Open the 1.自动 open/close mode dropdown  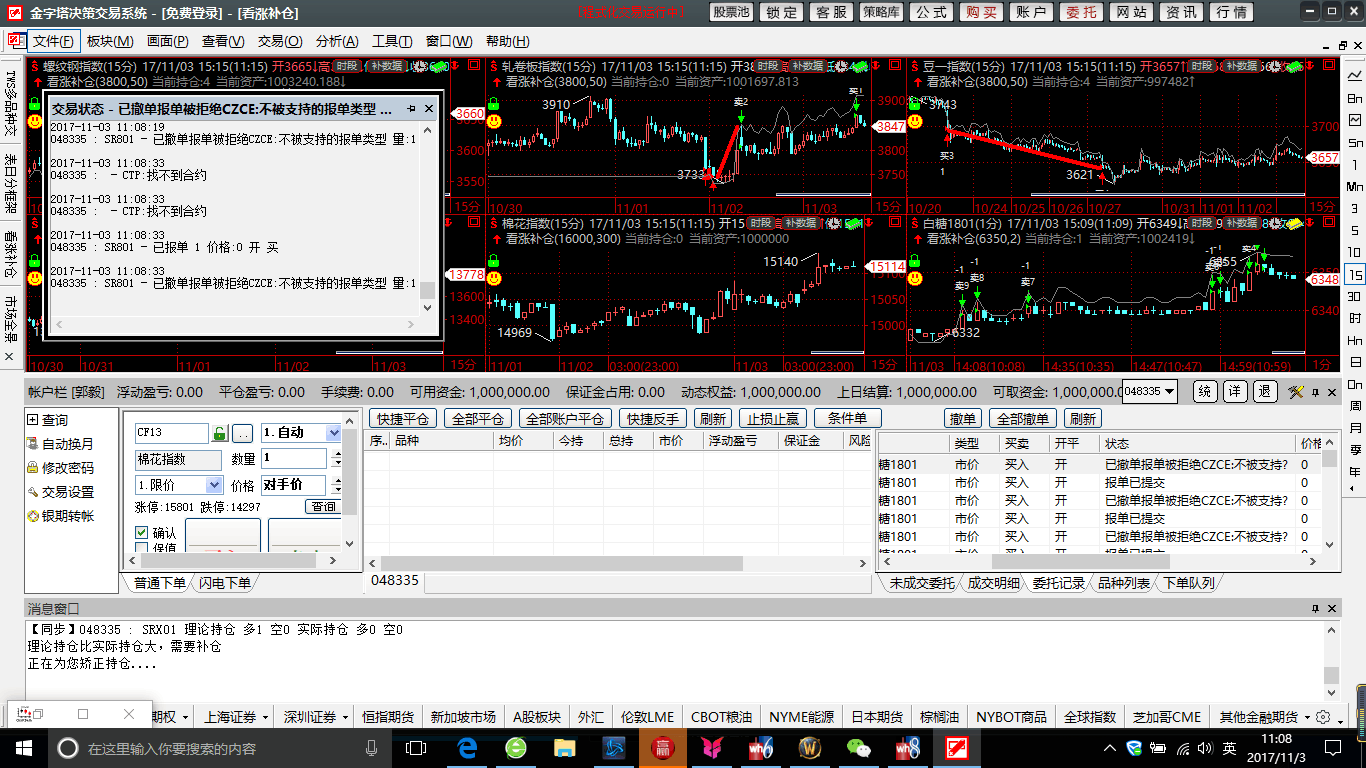pos(332,433)
